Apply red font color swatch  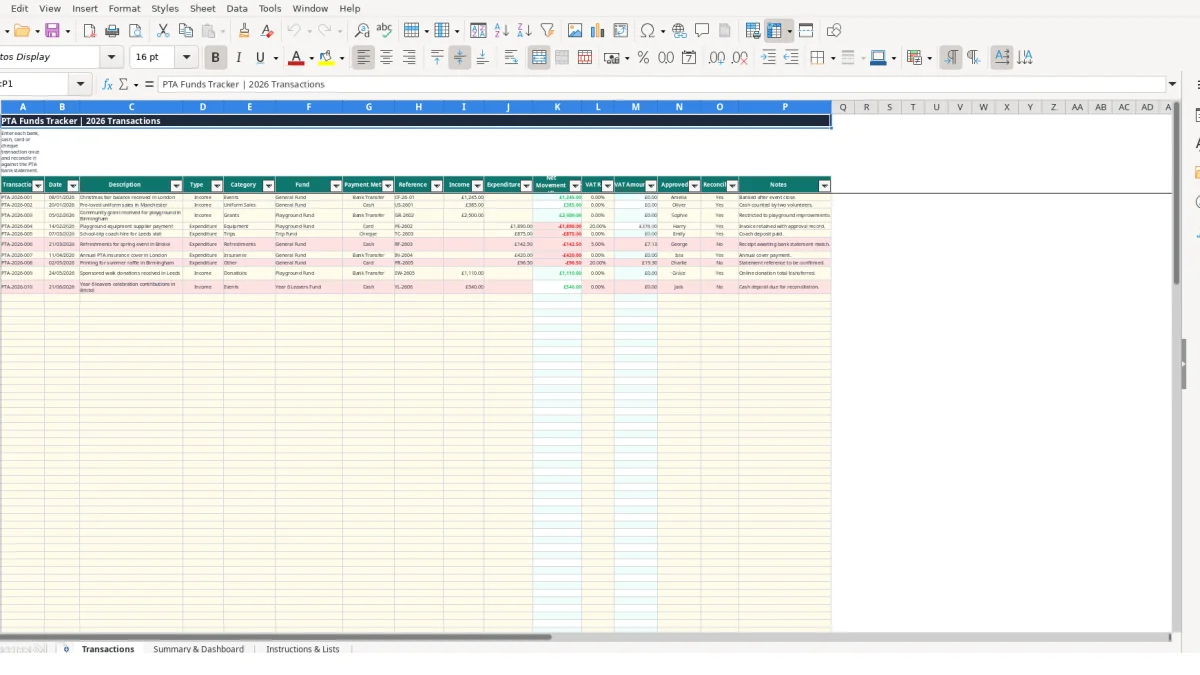(295, 58)
